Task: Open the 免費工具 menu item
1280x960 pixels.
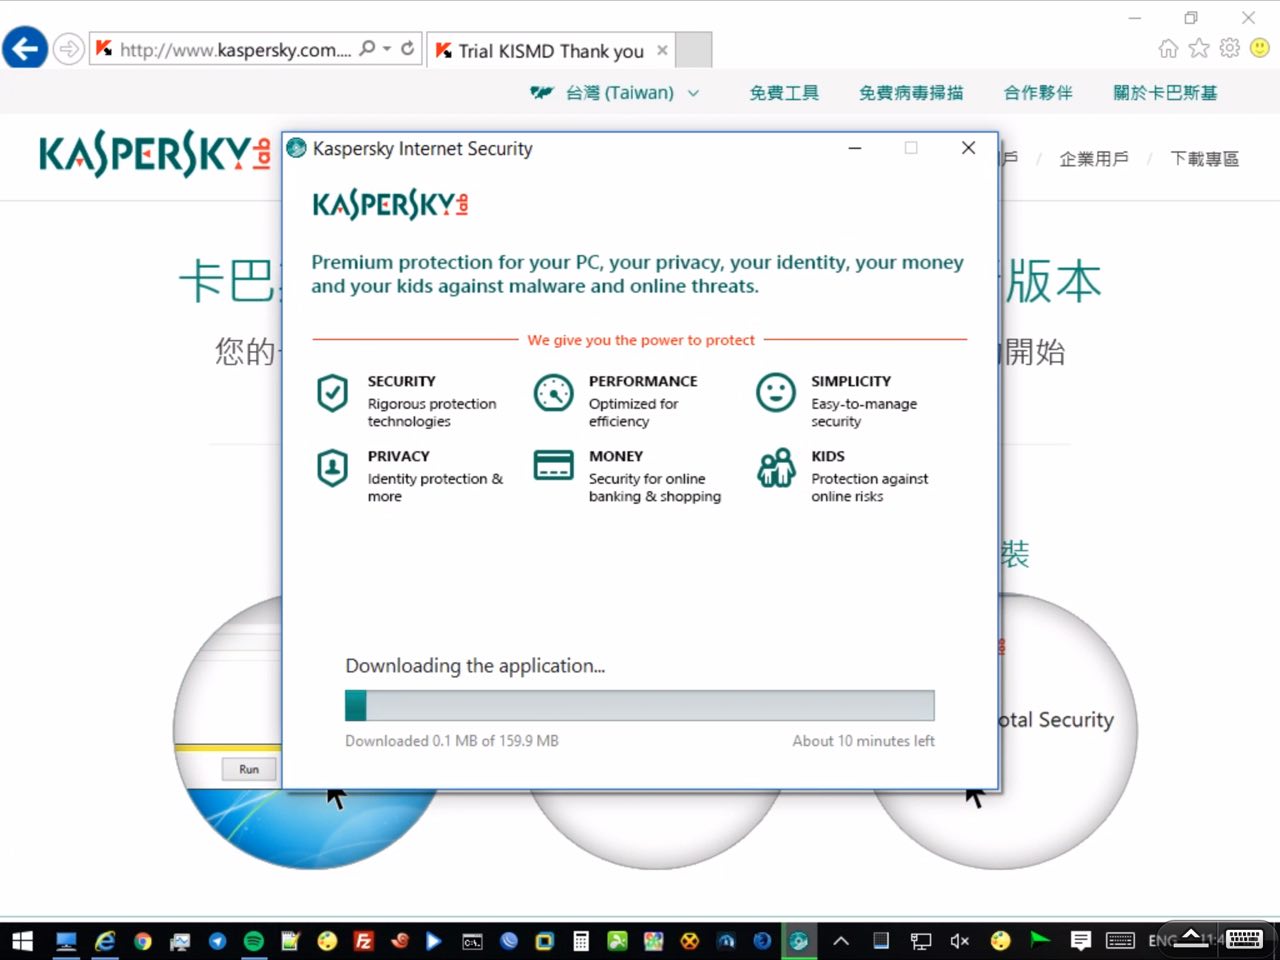Action: point(784,93)
